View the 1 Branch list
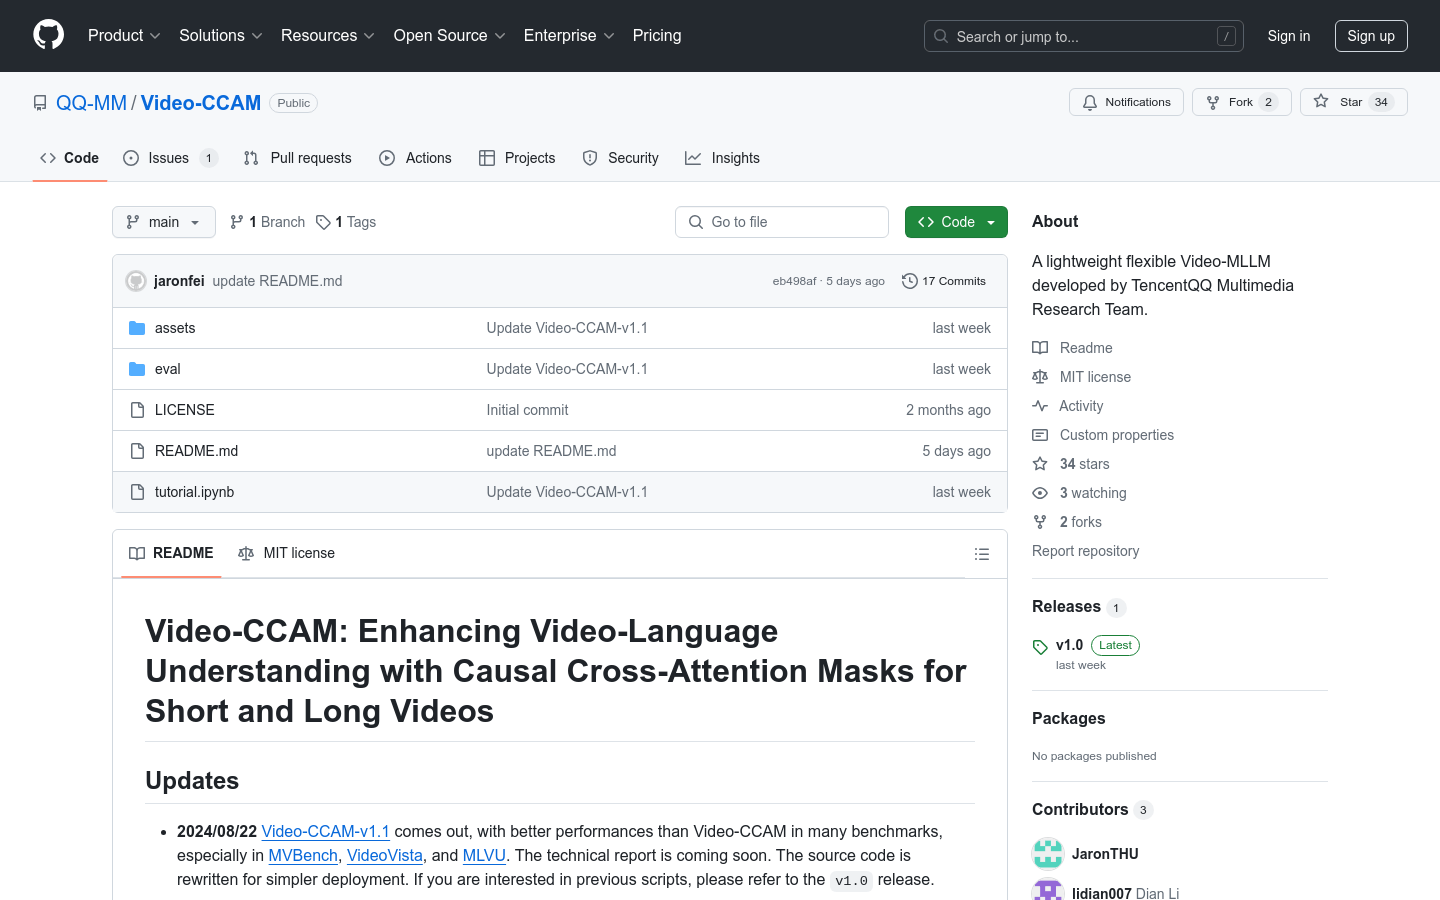 (x=267, y=222)
